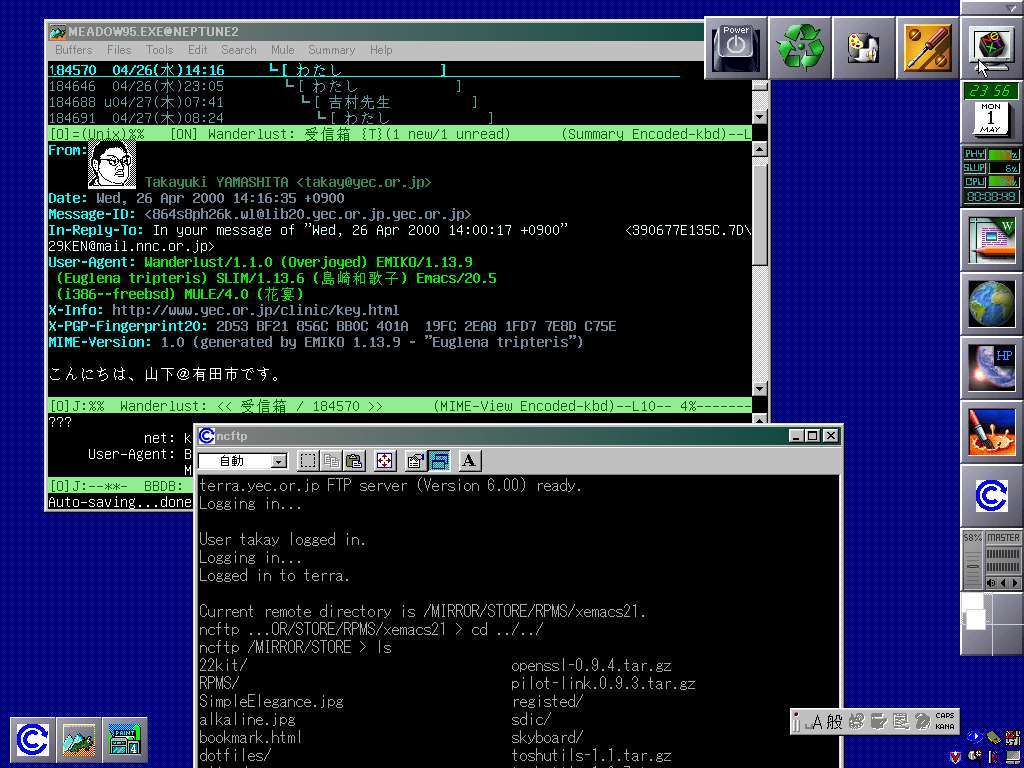The height and width of the screenshot is (768, 1024).
Task: Open the green recycle dock icon
Action: click(800, 48)
